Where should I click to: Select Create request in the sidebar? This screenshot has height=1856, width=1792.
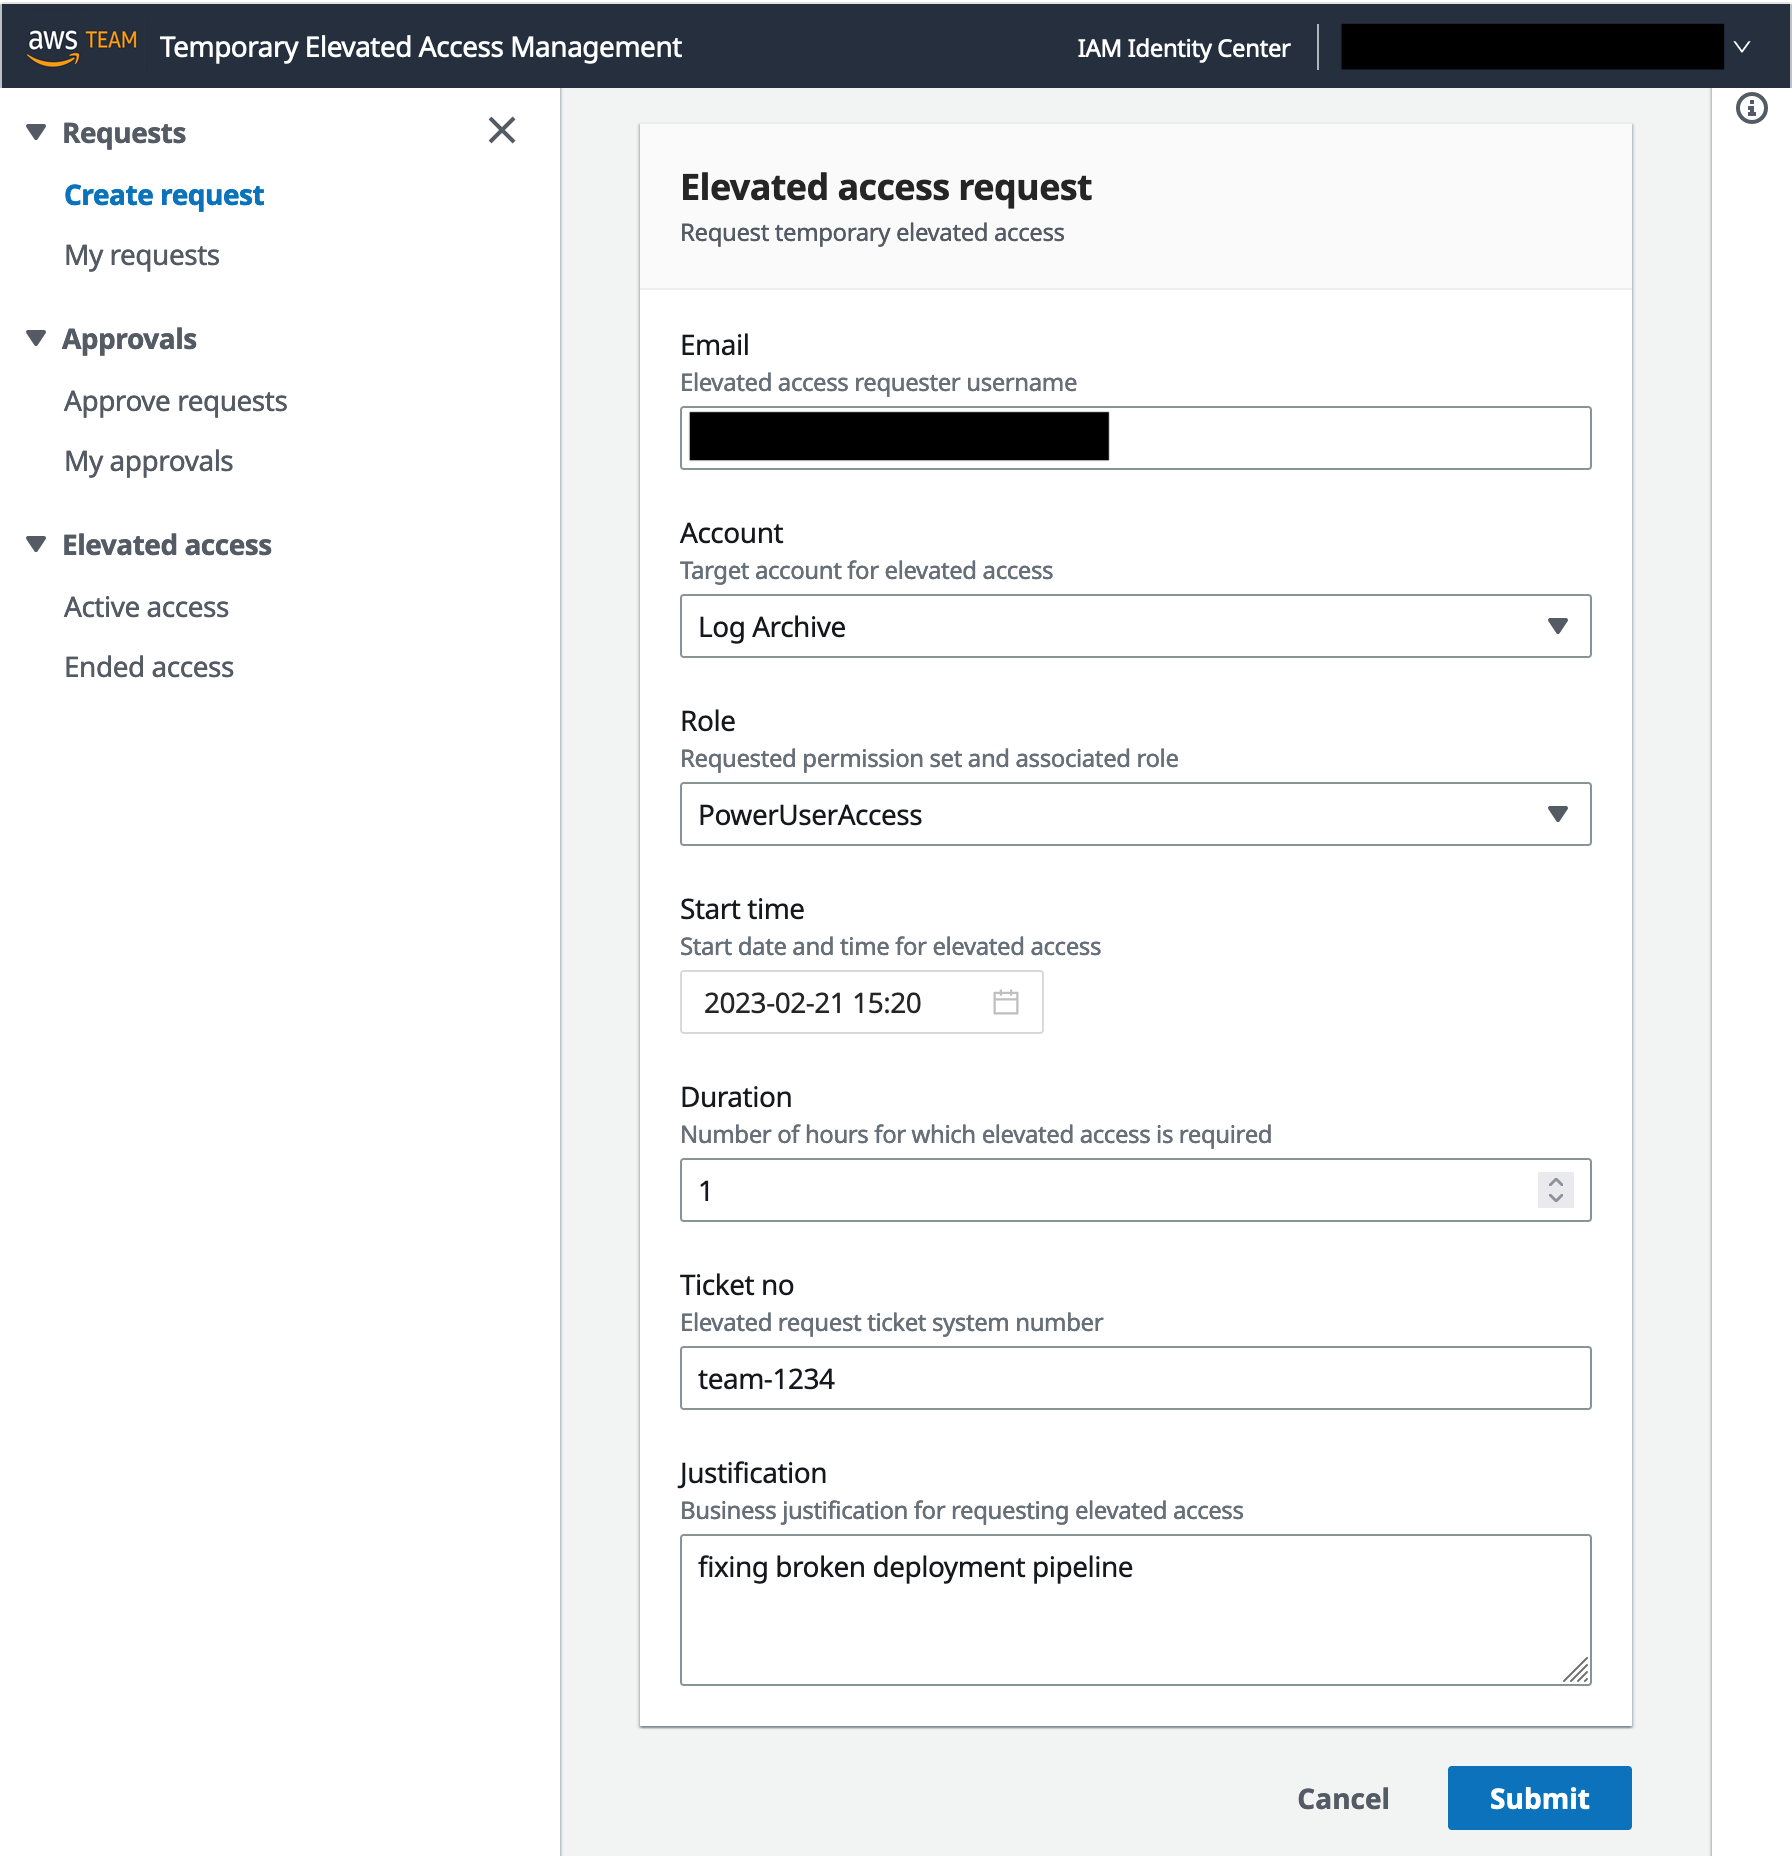point(163,194)
